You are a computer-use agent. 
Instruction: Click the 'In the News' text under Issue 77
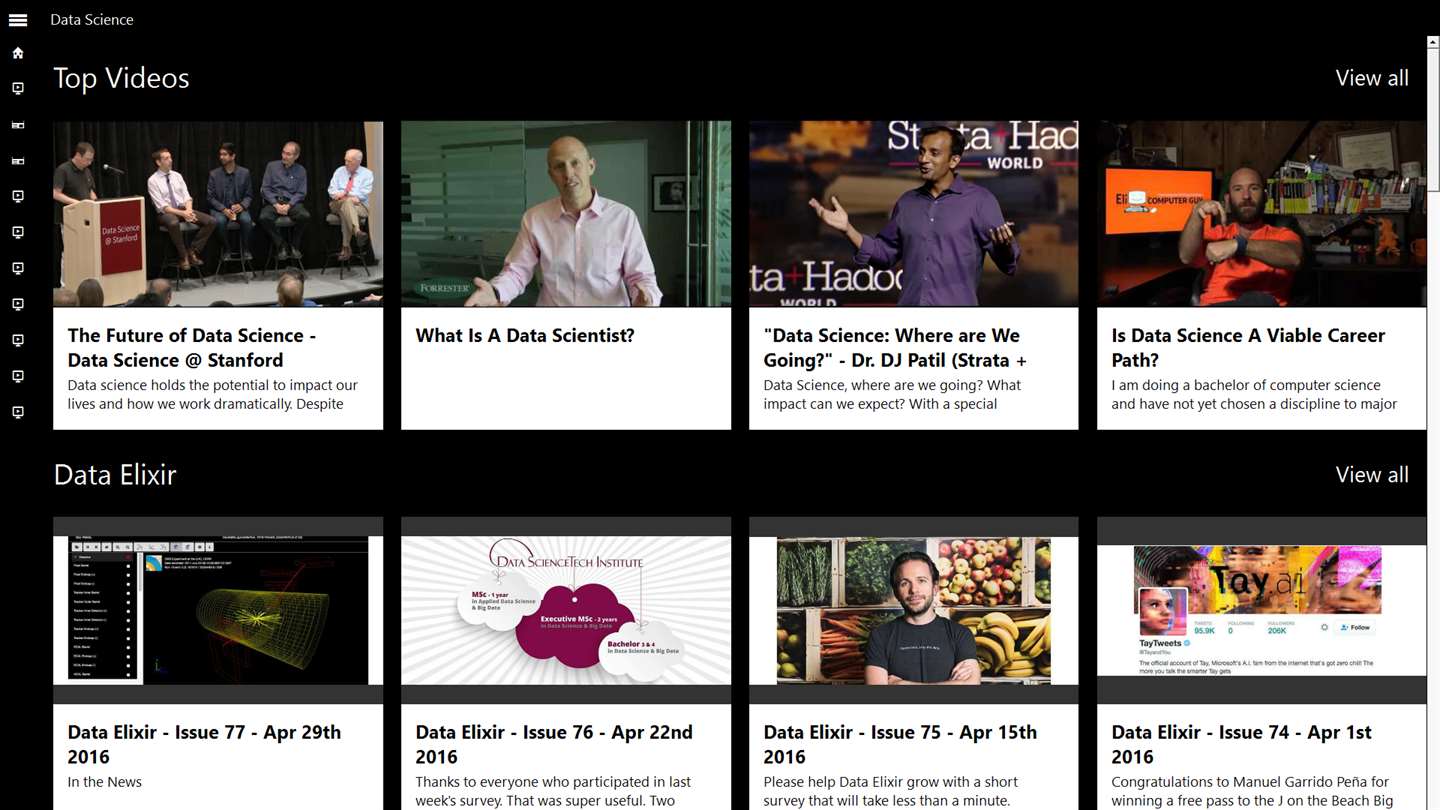coord(104,782)
